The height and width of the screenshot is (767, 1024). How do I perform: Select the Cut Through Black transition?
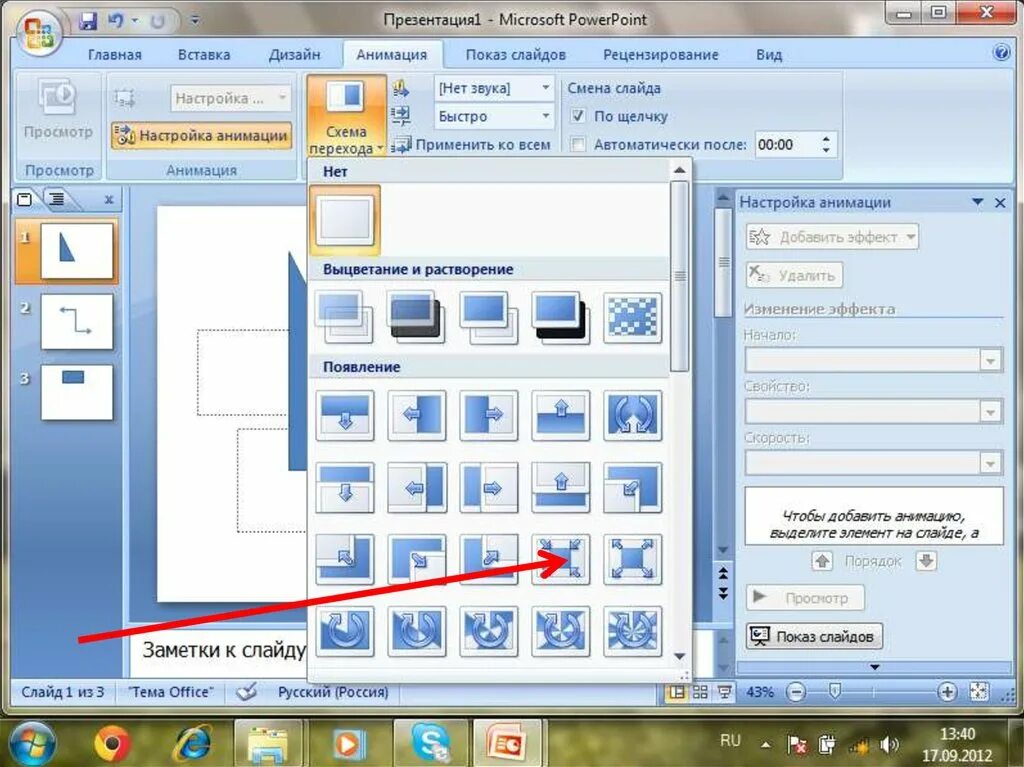click(560, 318)
